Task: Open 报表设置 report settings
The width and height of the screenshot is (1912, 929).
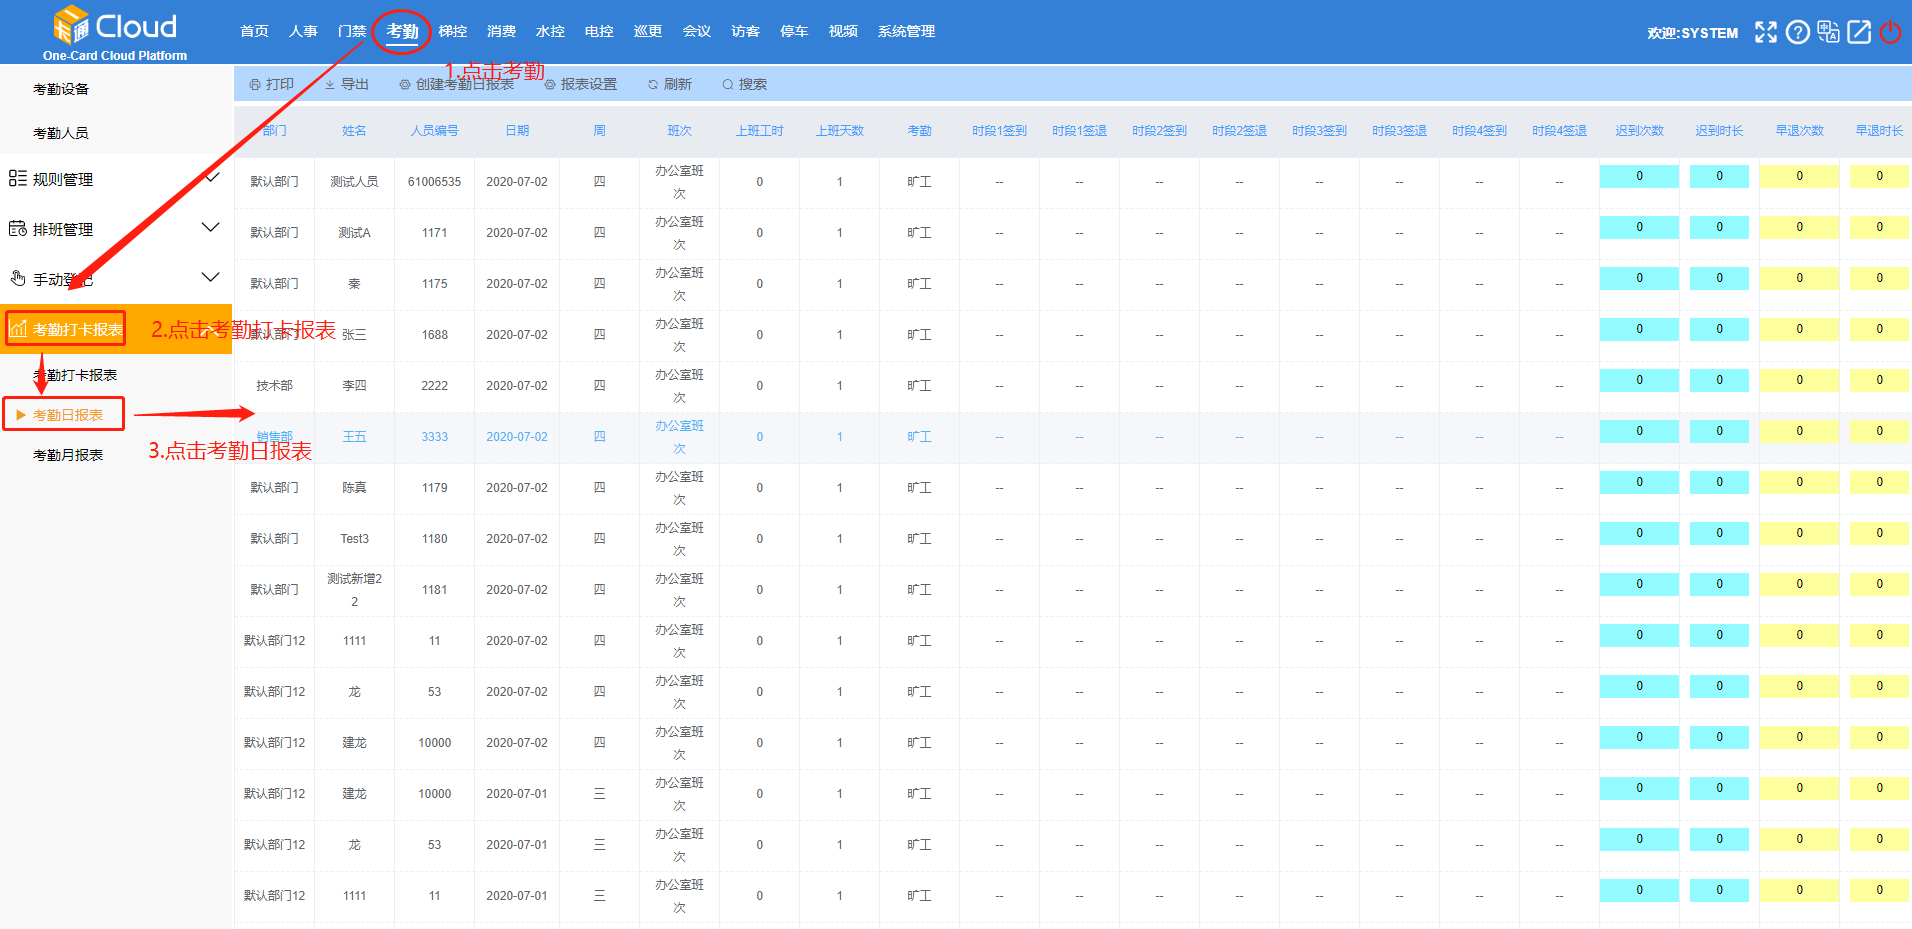Action: pos(580,85)
